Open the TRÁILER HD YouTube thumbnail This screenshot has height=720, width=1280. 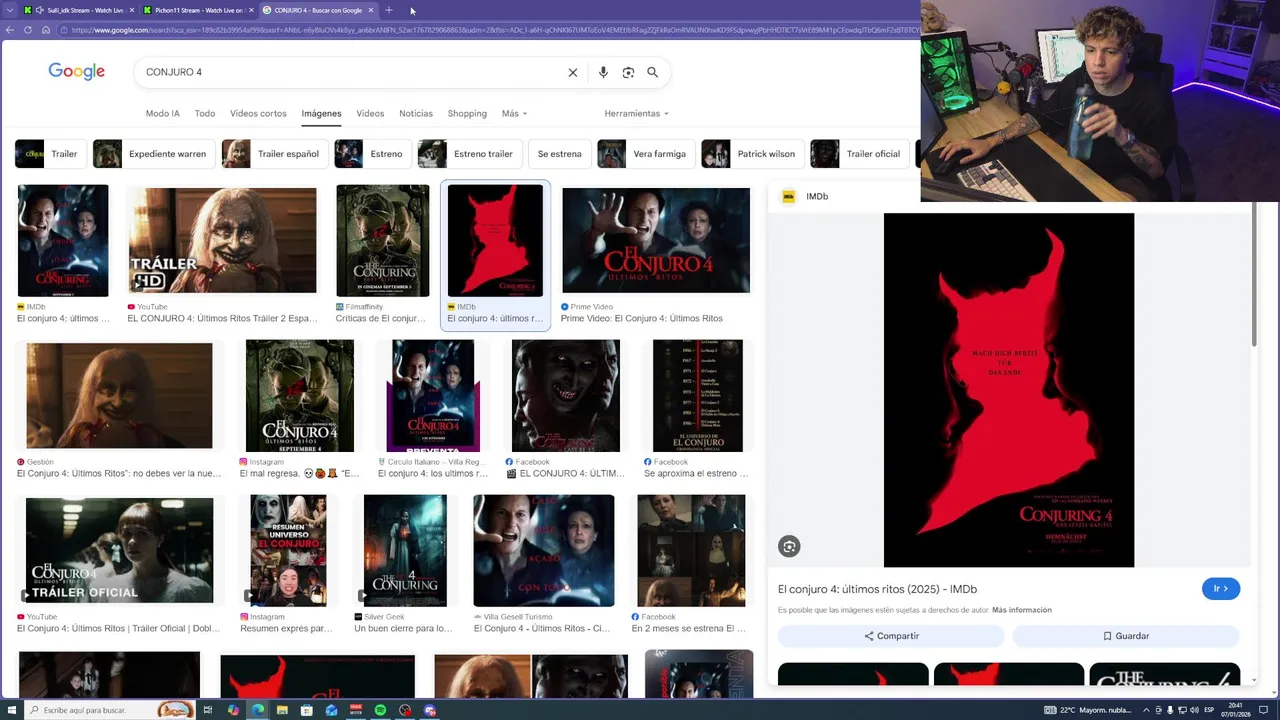tap(222, 240)
